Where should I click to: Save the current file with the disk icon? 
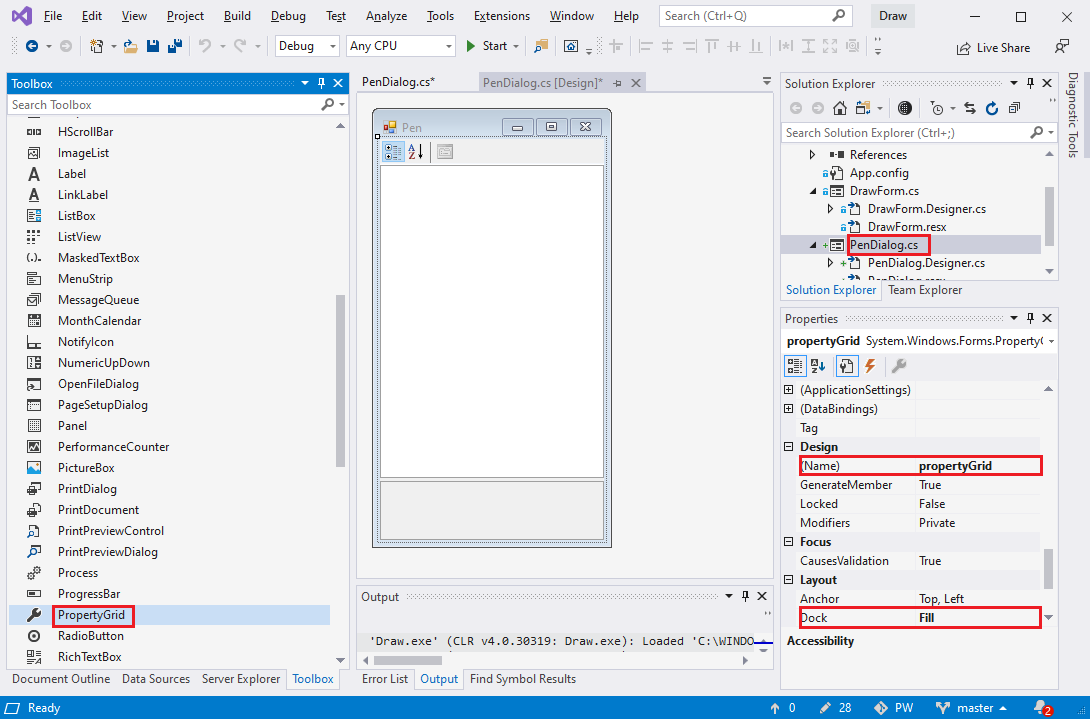pyautogui.click(x=153, y=46)
